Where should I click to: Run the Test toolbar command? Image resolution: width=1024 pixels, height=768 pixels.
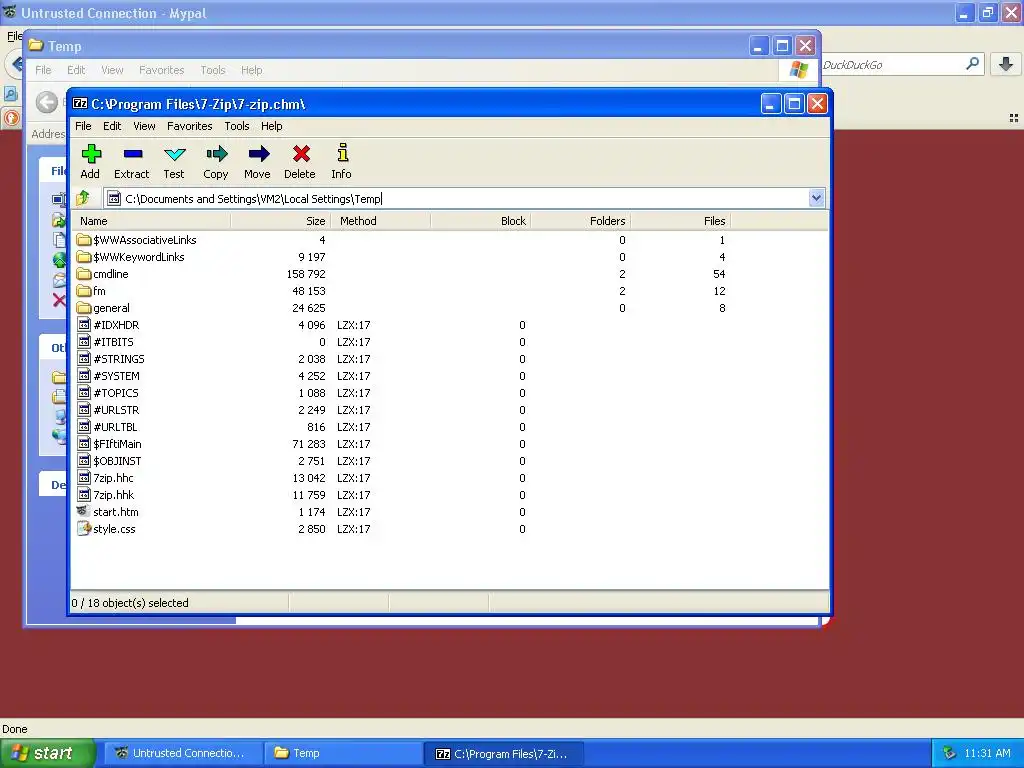click(x=174, y=154)
